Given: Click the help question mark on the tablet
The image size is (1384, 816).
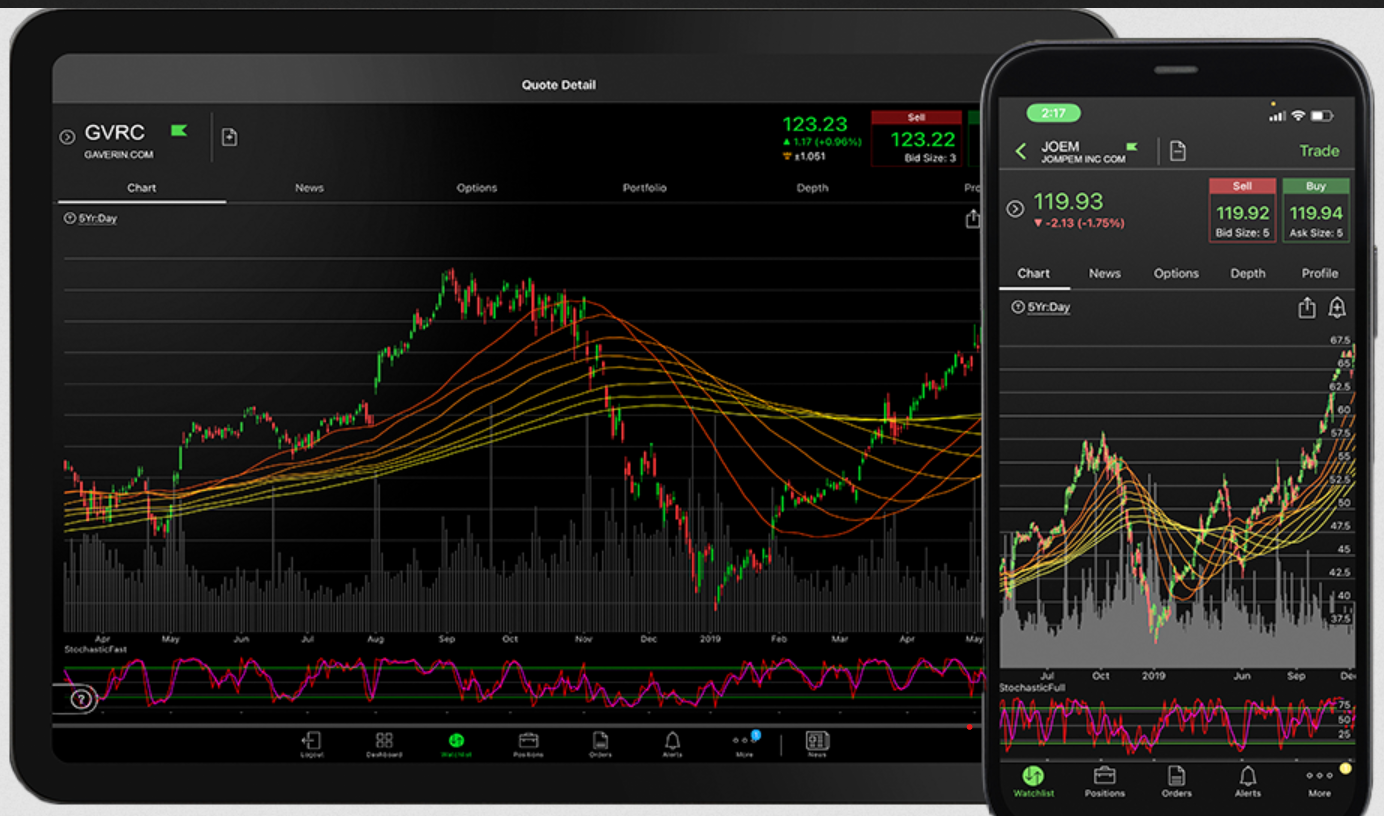Looking at the screenshot, I should [81, 699].
